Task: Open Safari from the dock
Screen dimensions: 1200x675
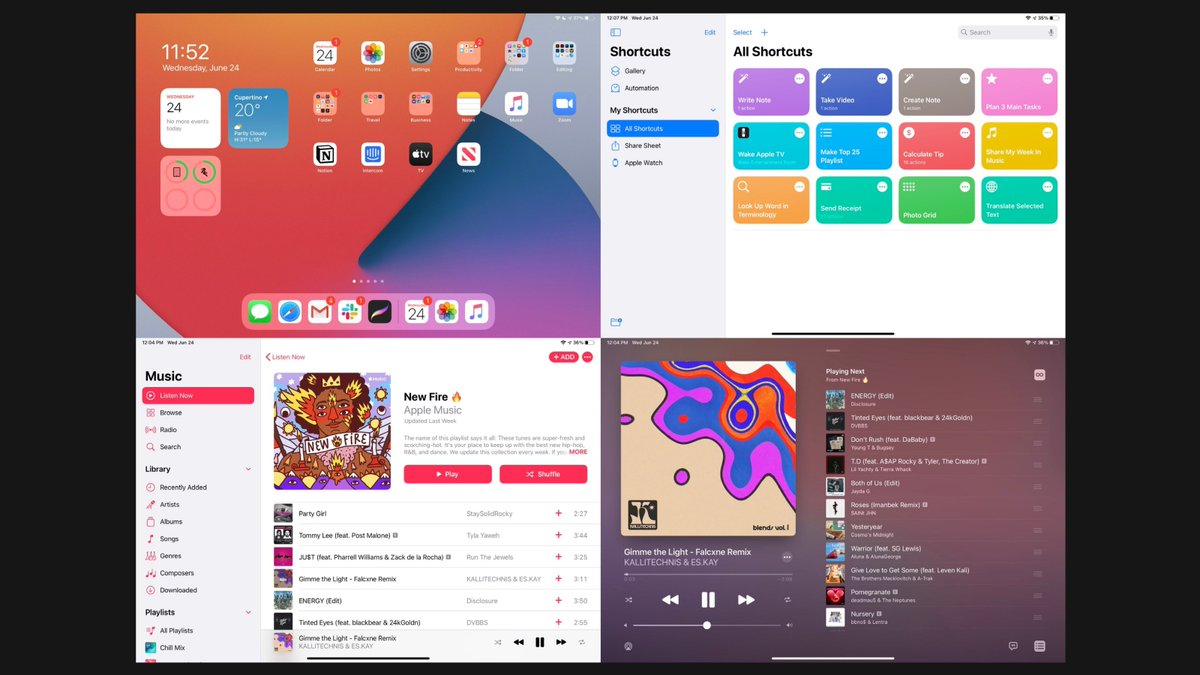Action: click(290, 312)
